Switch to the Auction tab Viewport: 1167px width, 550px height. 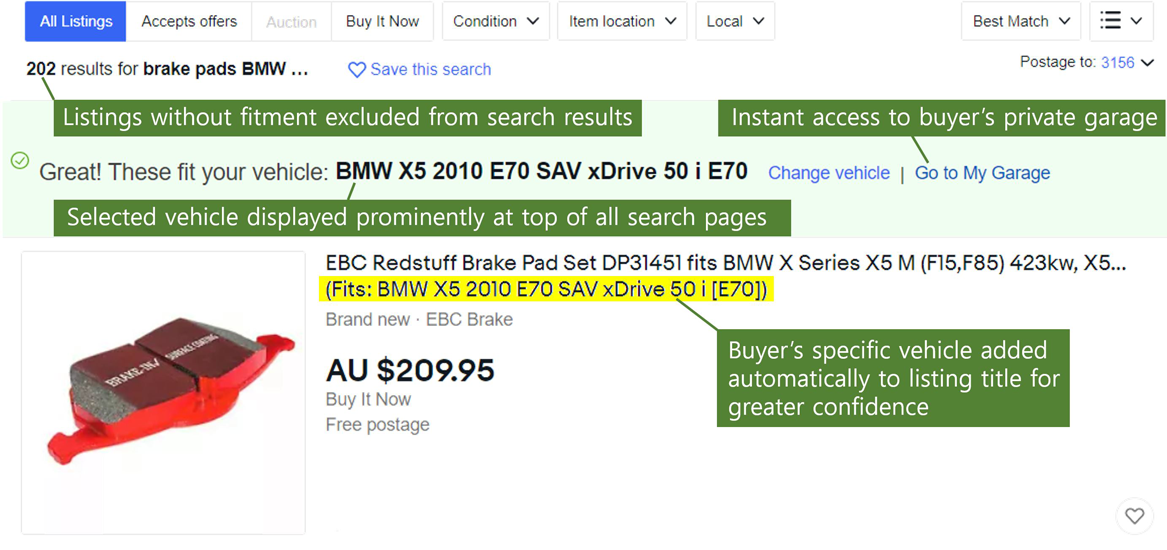(x=291, y=22)
